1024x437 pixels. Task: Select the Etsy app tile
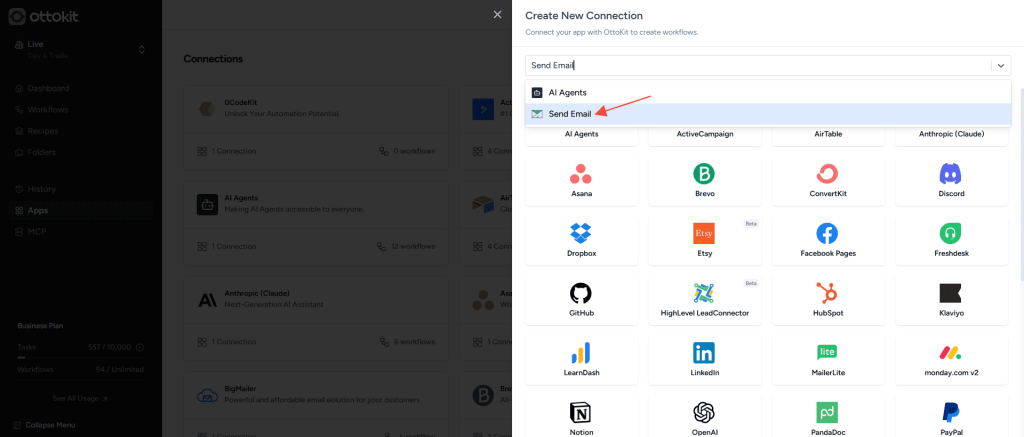(704, 240)
